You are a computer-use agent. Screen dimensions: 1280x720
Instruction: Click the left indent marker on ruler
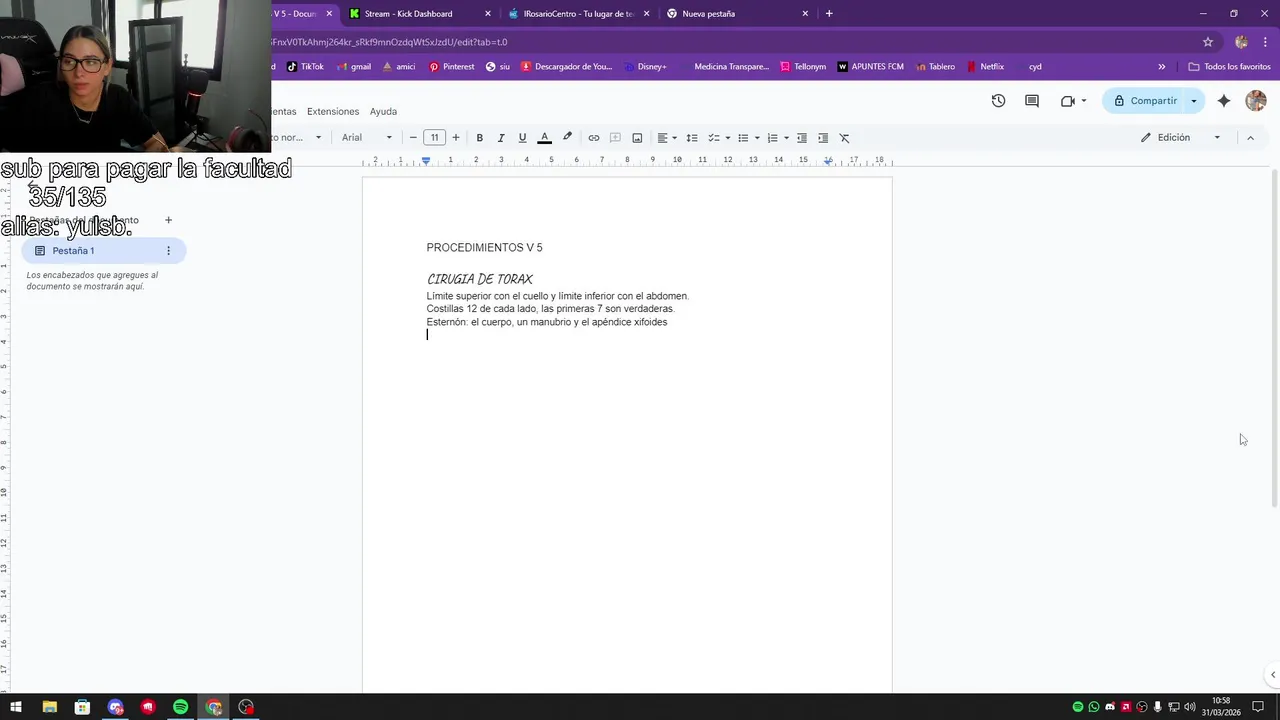tap(426, 161)
